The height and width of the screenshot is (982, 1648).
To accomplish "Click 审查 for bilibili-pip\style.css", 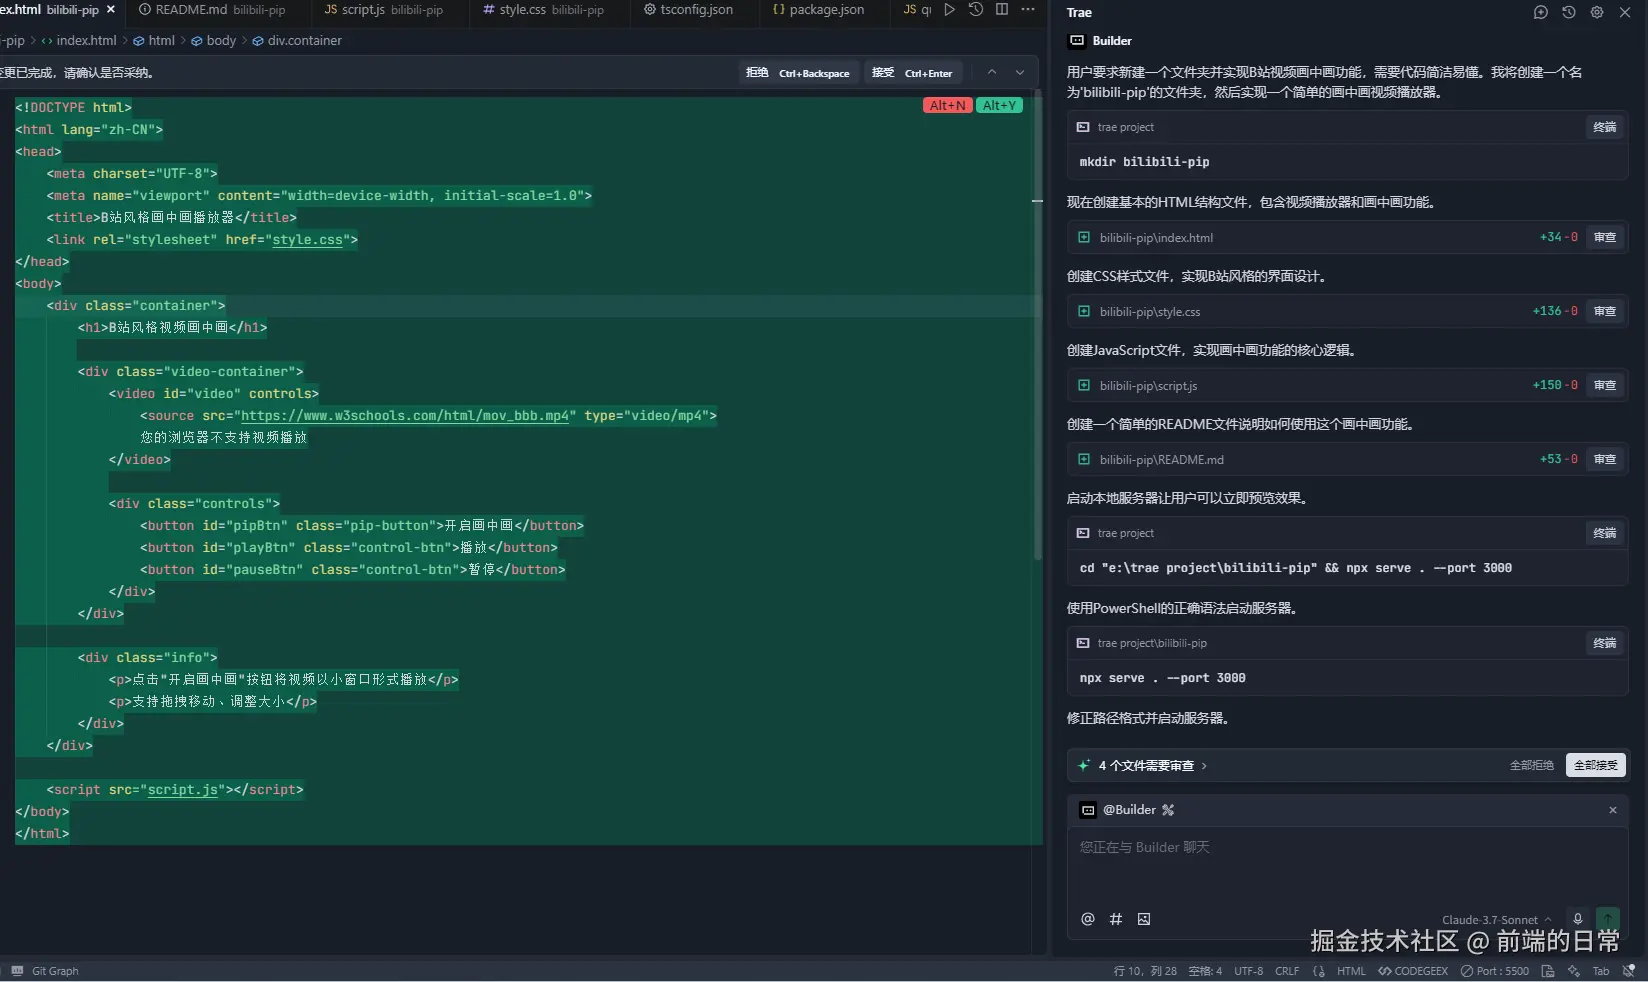I will (x=1605, y=311).
